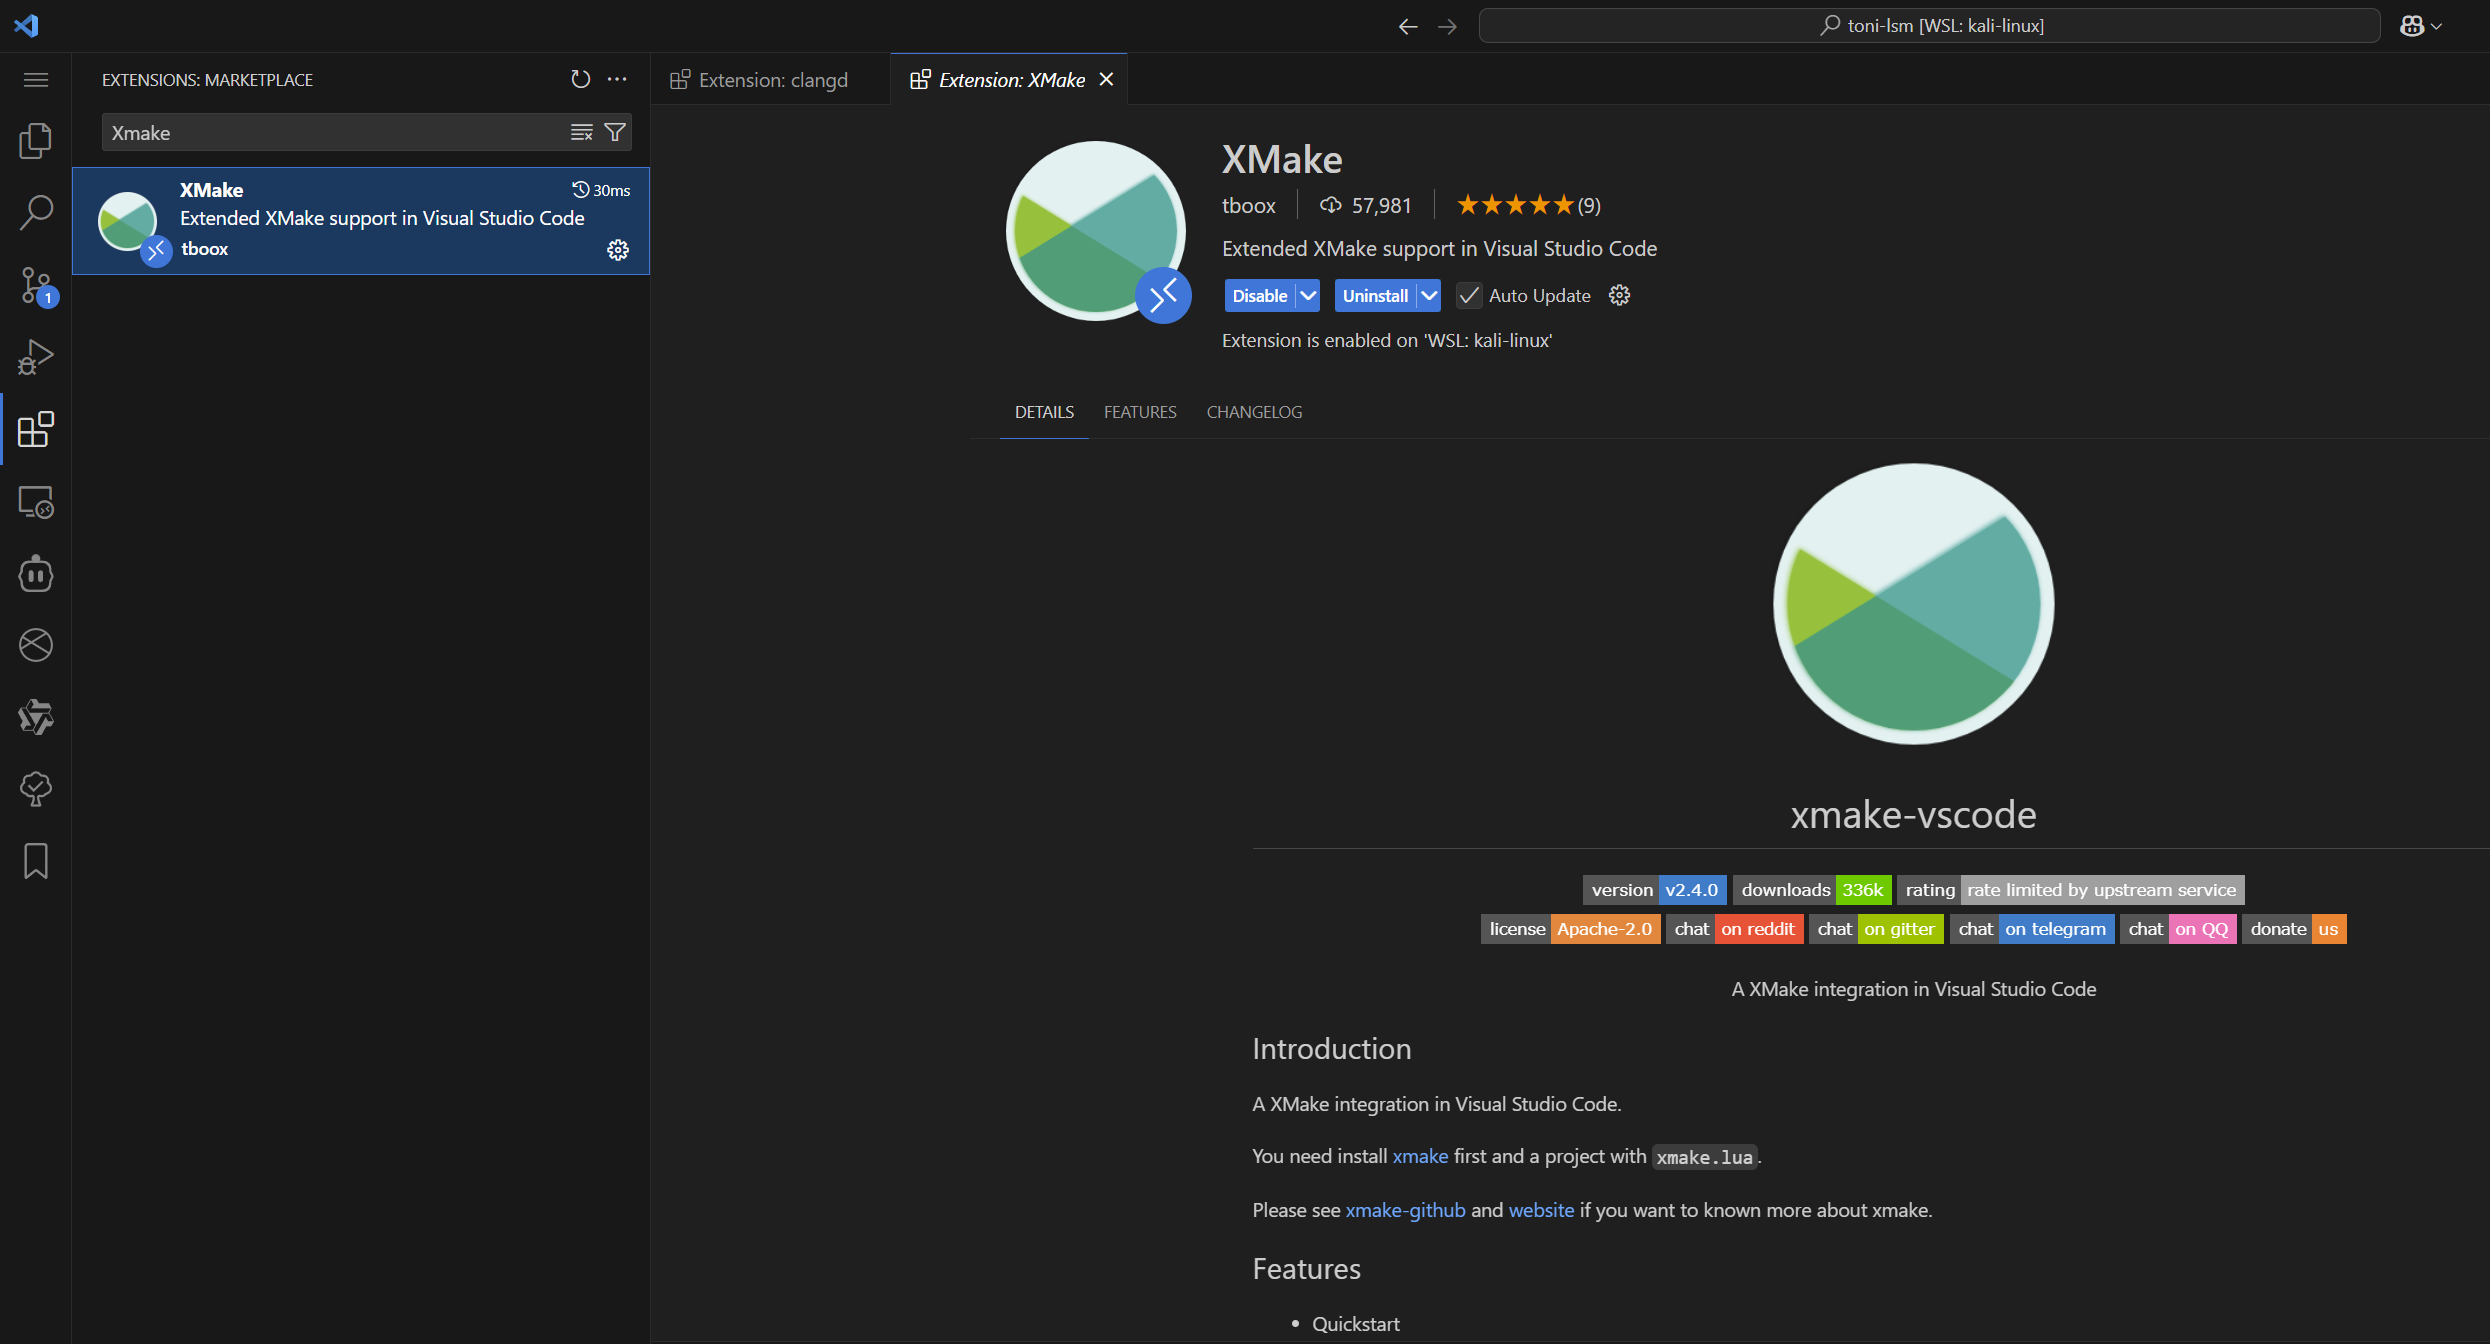Close the Extension: XMake tab

pos(1106,79)
